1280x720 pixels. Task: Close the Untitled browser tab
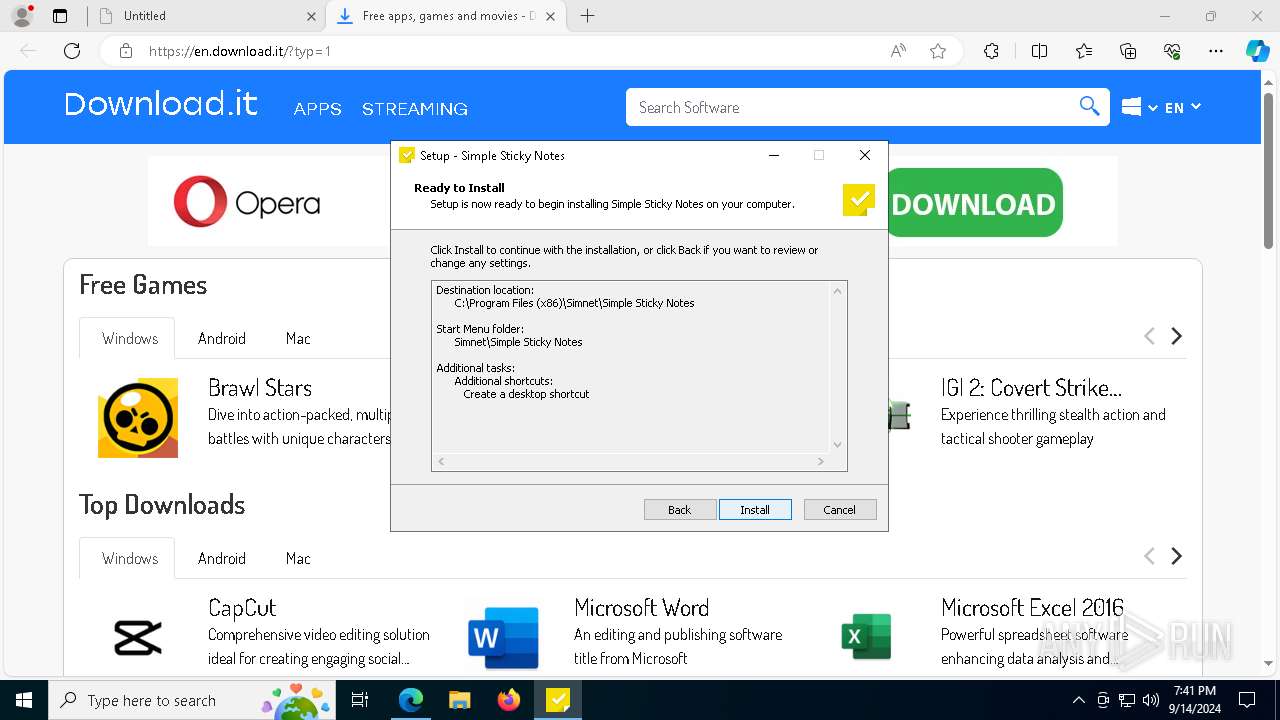(311, 16)
